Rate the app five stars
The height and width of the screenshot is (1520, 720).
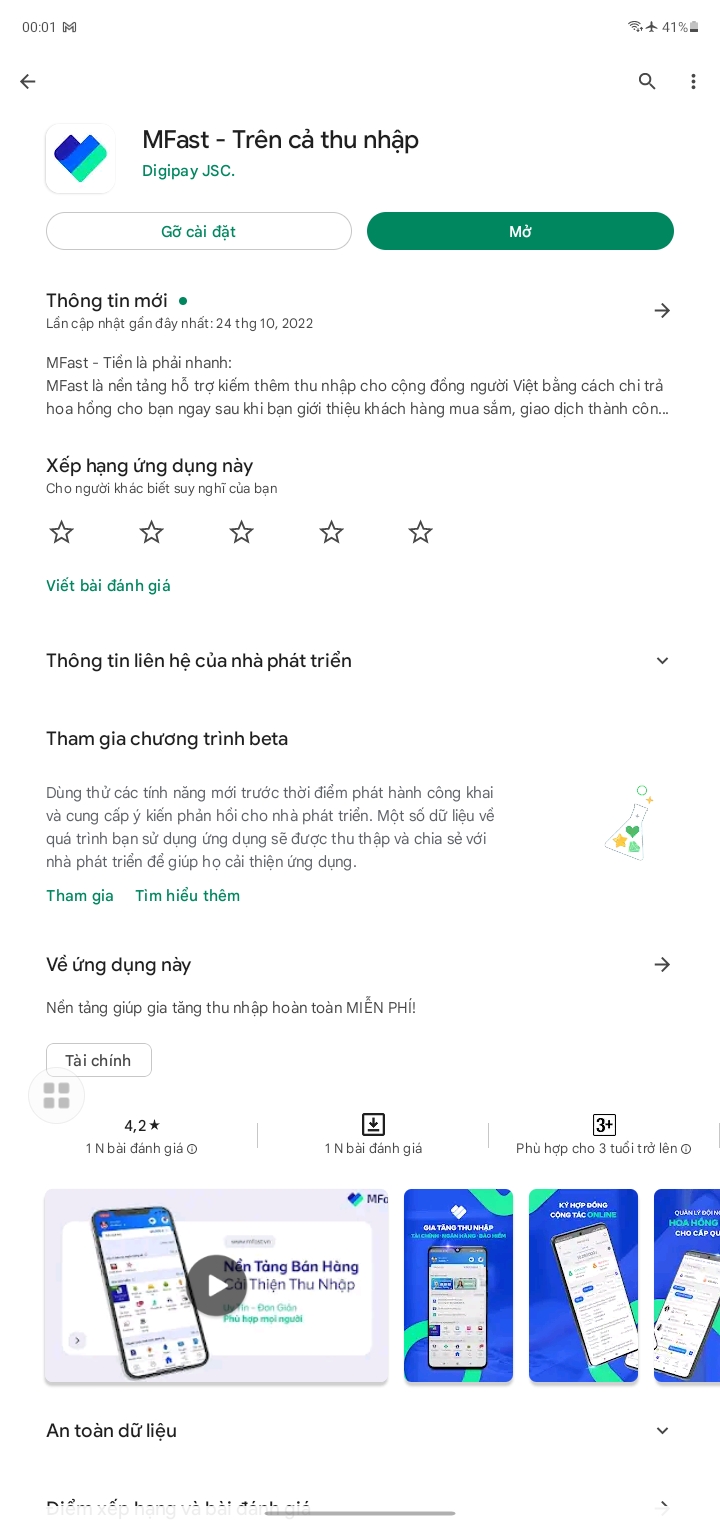(420, 532)
